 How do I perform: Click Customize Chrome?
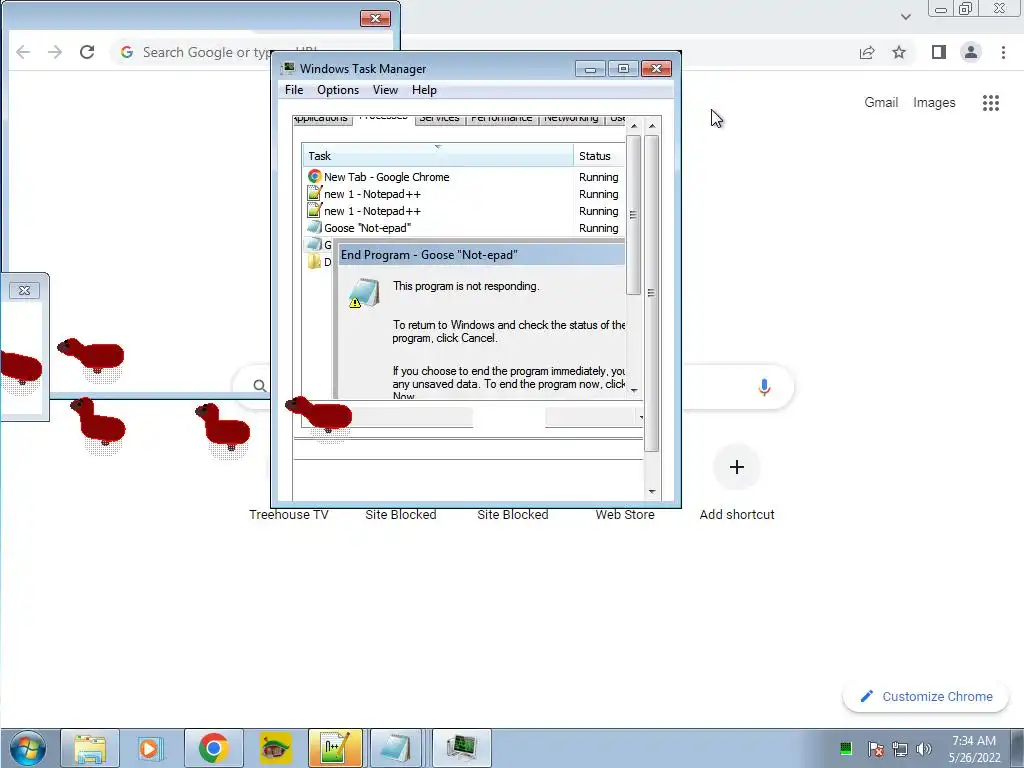[927, 697]
